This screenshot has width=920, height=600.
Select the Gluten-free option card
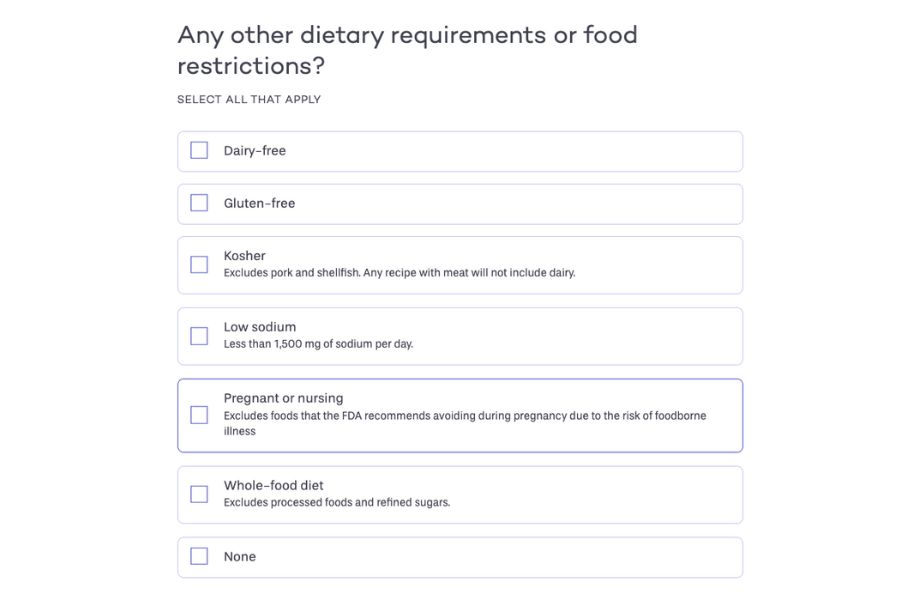tap(460, 203)
